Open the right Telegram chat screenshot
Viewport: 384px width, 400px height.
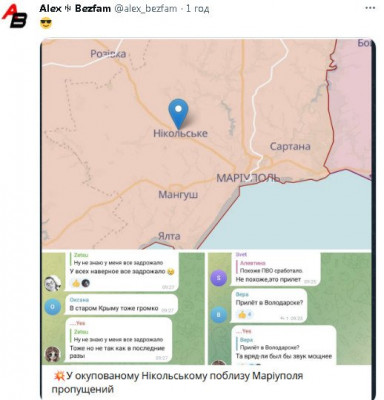(290, 308)
